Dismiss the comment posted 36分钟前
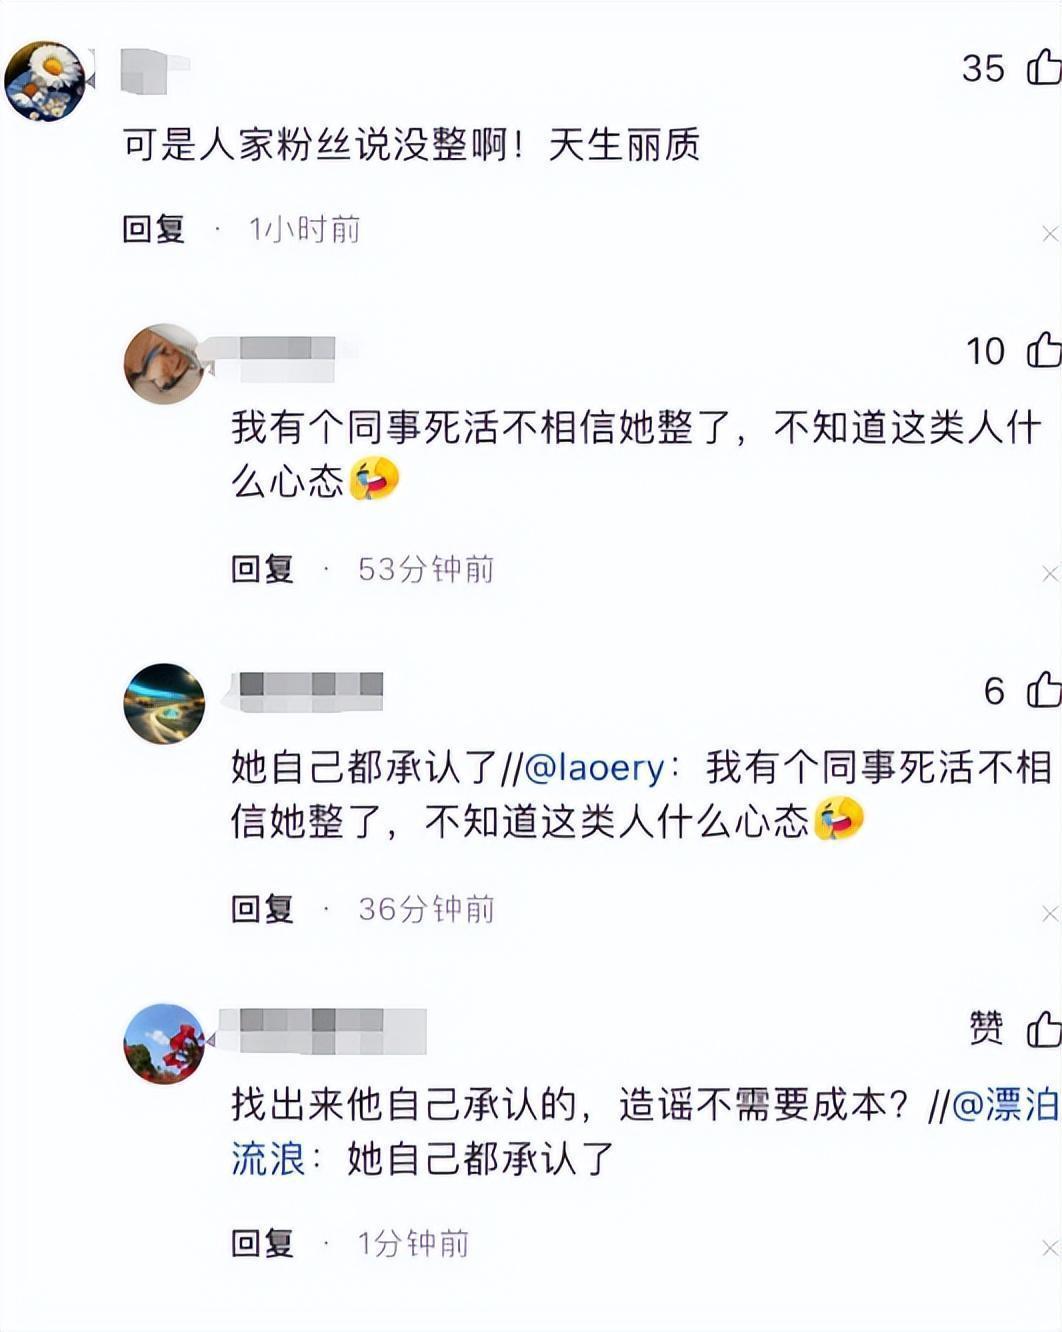1062x1332 pixels. 1050,914
